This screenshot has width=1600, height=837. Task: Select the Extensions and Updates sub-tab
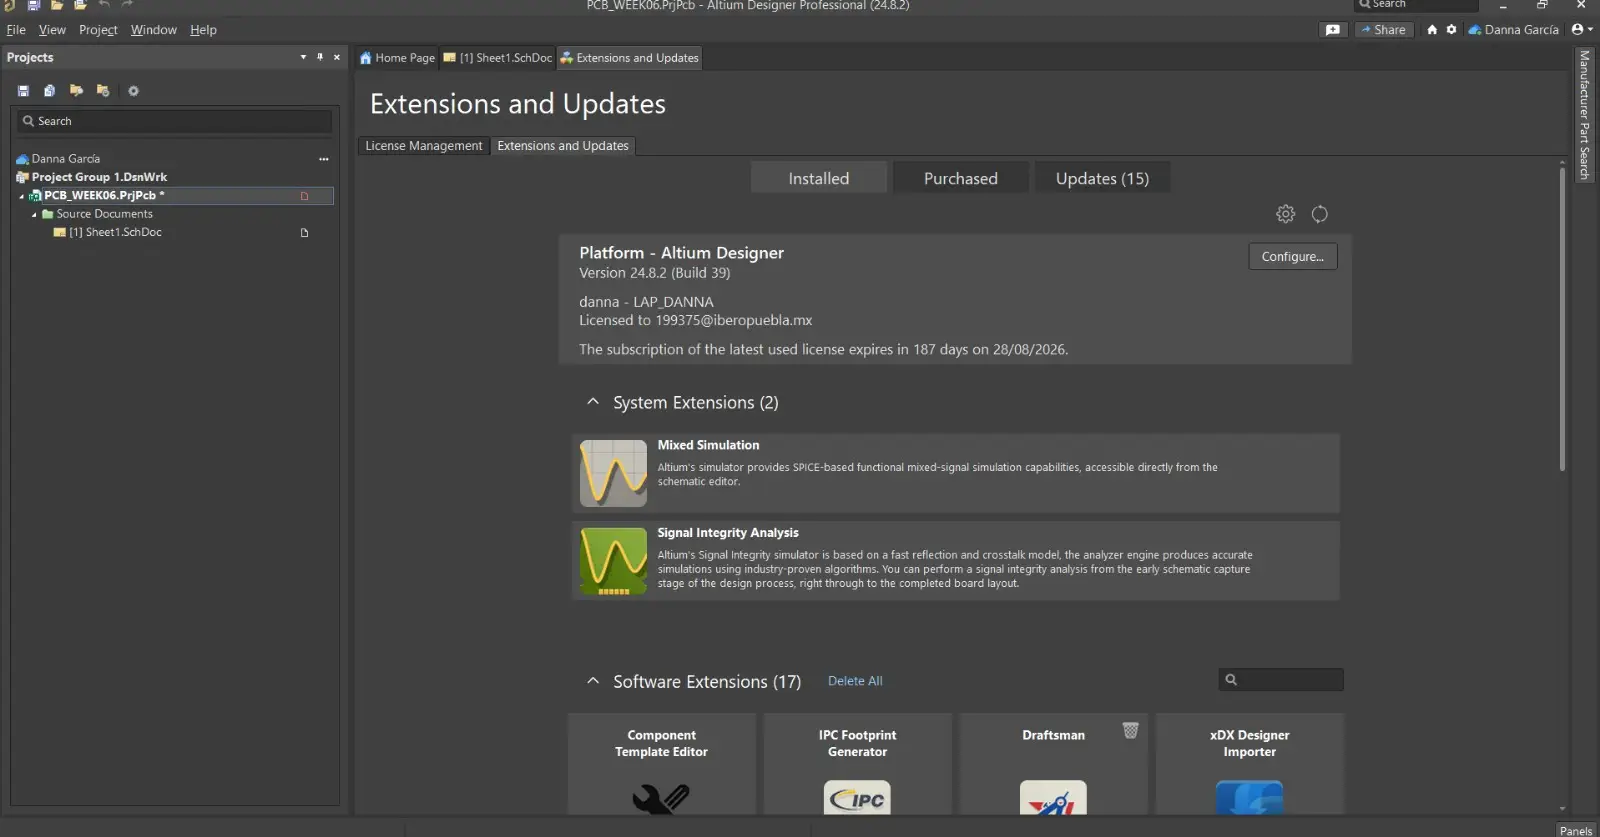point(563,146)
